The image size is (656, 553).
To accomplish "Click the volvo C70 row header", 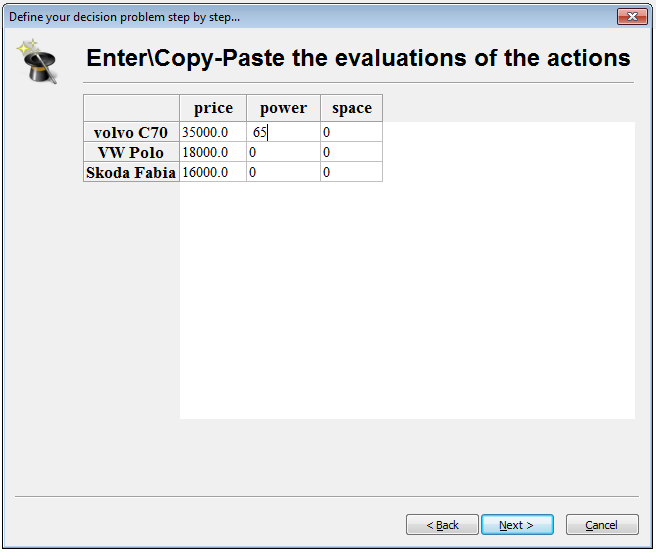I will coord(131,132).
